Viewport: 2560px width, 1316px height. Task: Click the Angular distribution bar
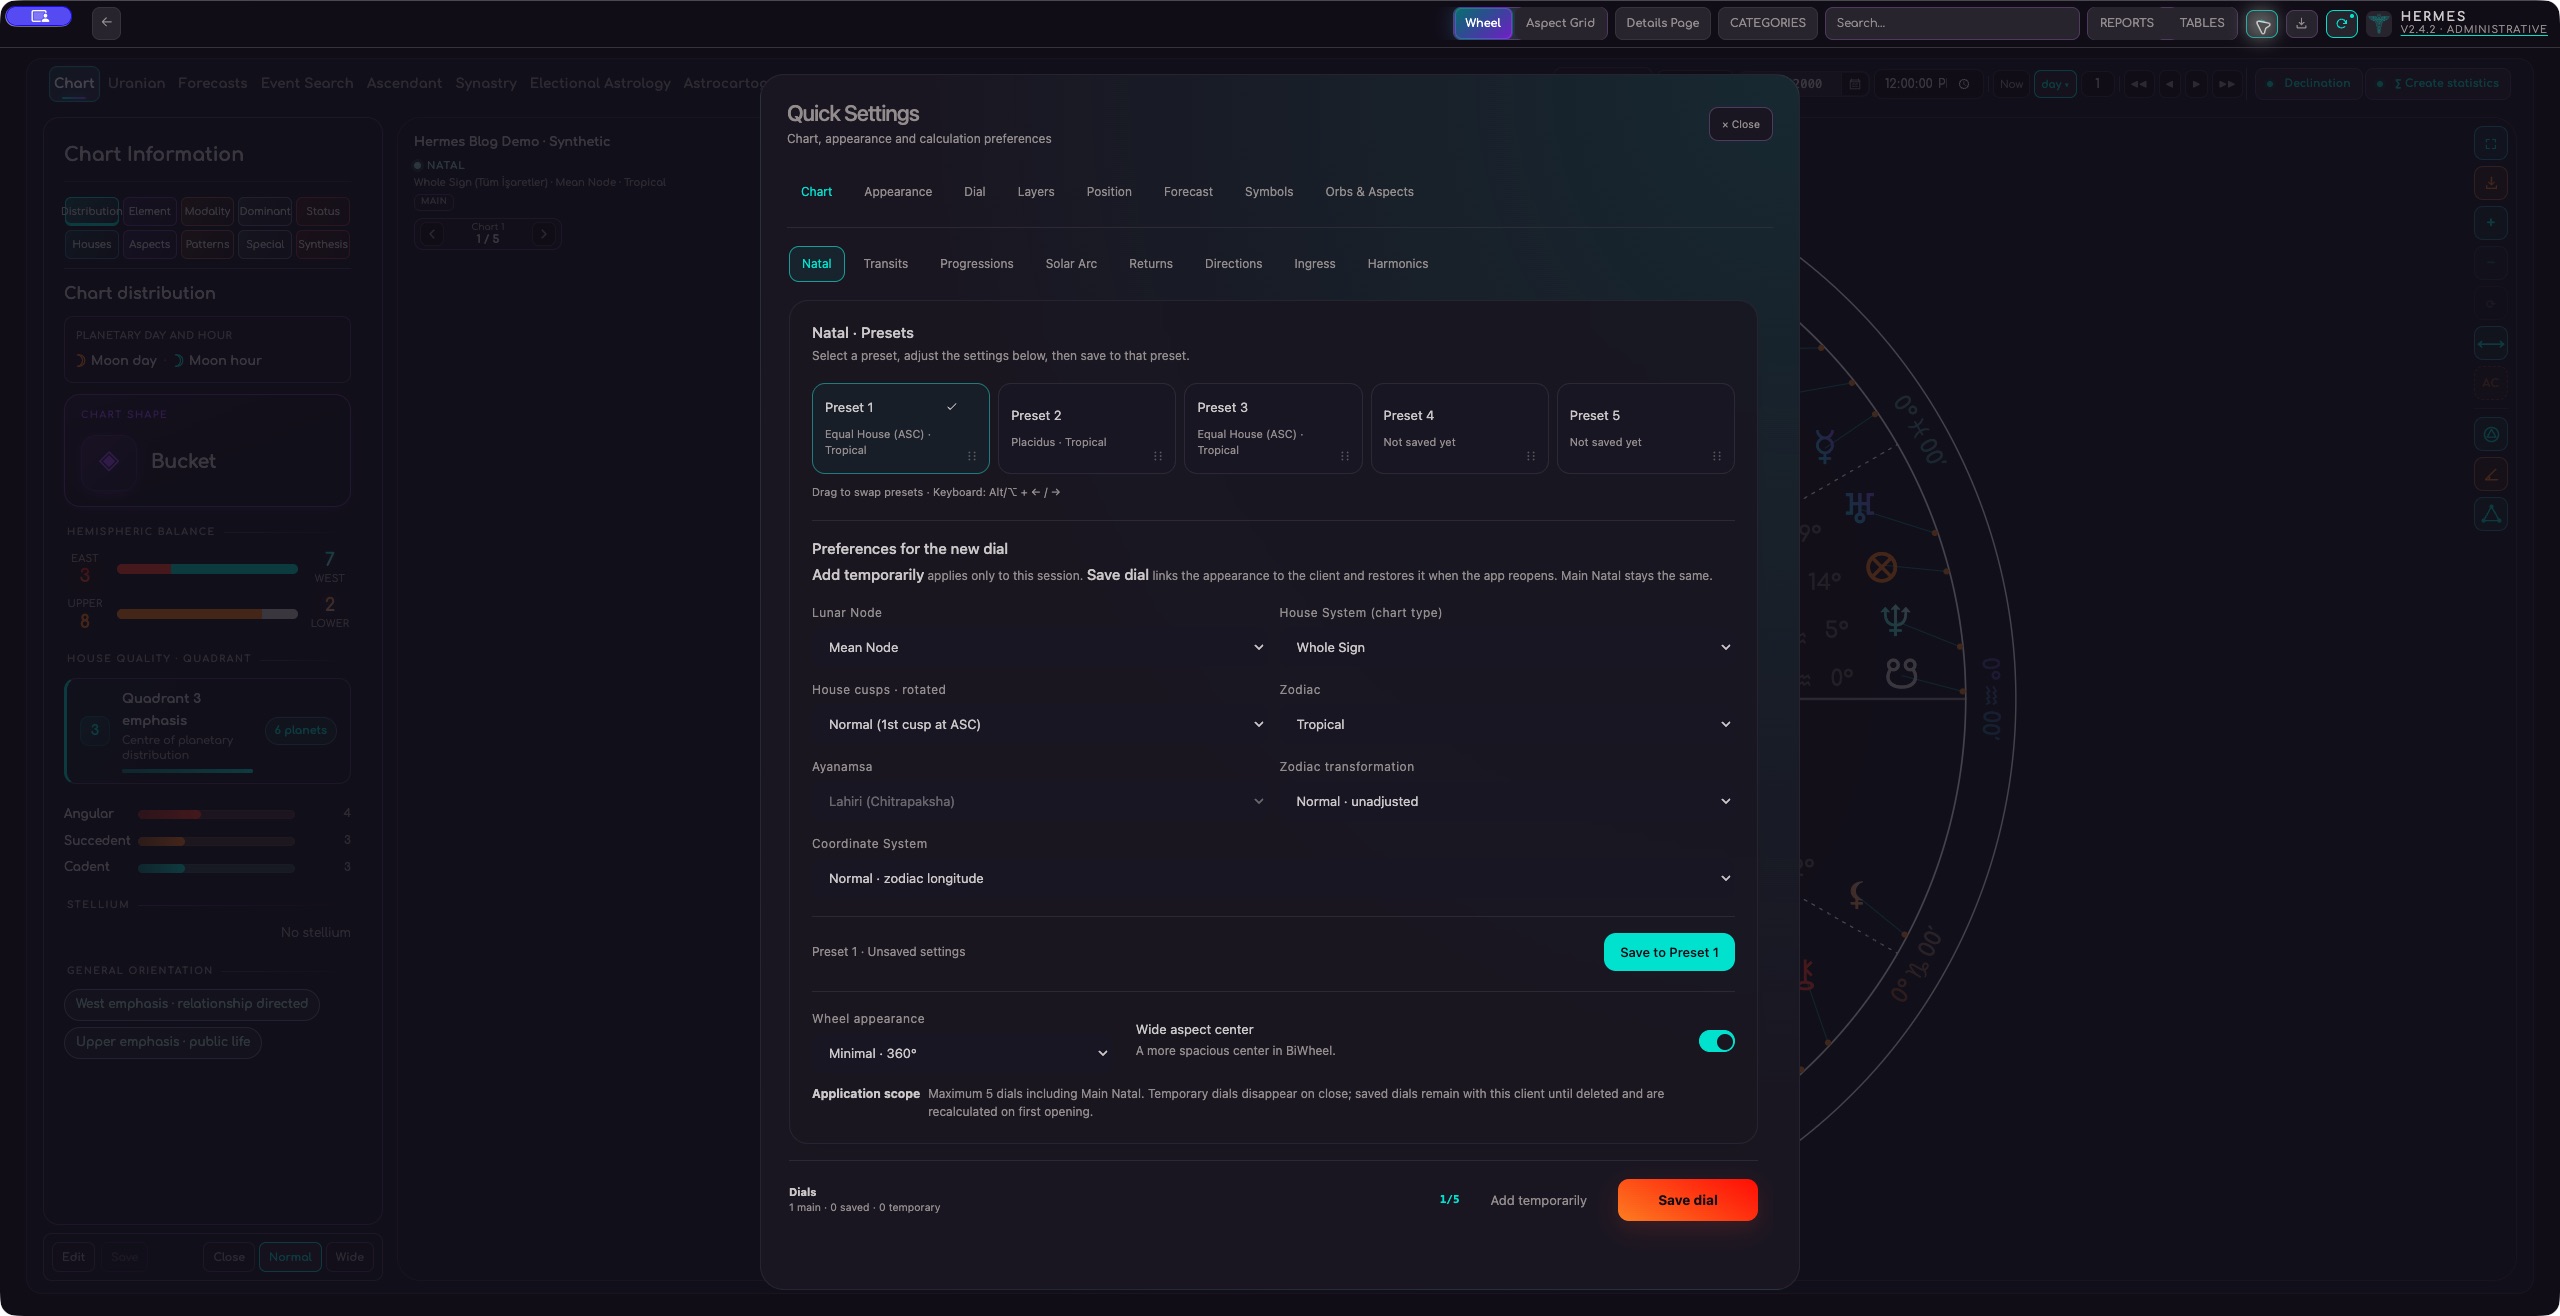(216, 815)
